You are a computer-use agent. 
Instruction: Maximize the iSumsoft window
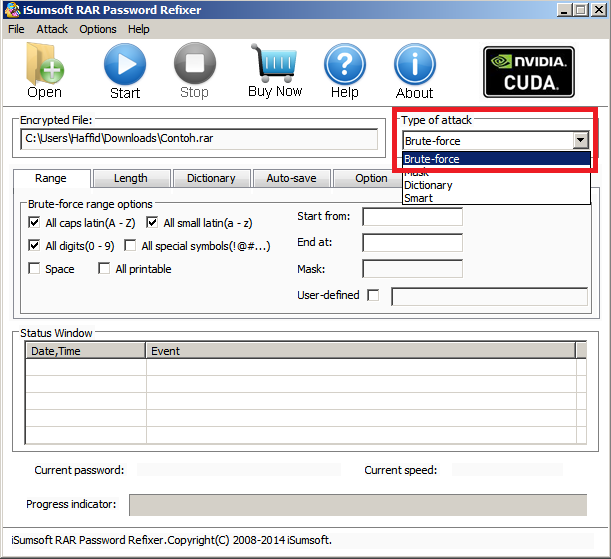(581, 10)
